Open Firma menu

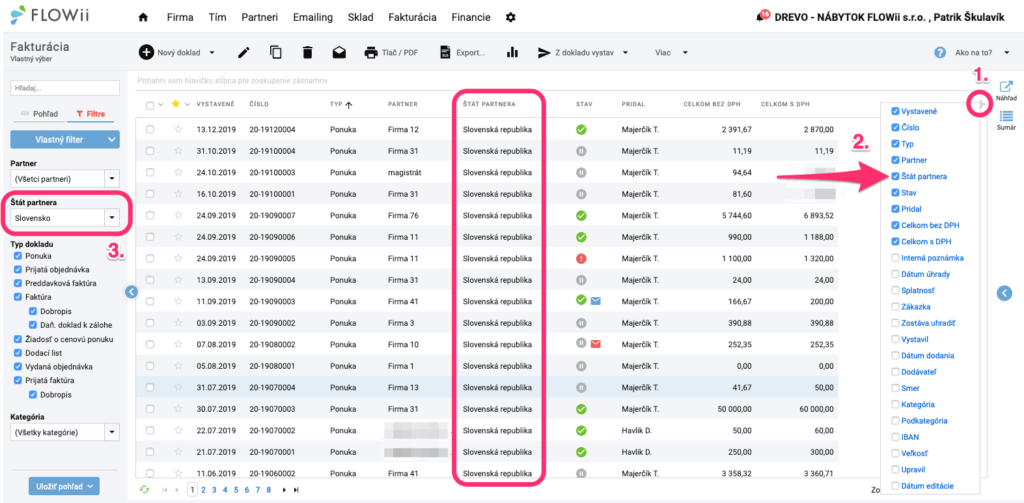point(180,18)
